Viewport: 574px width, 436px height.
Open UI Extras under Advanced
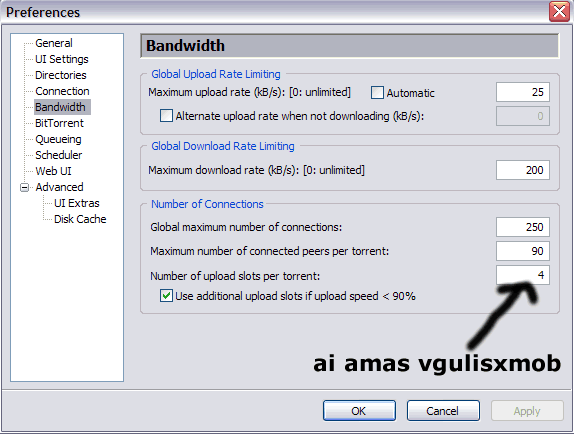(77, 203)
